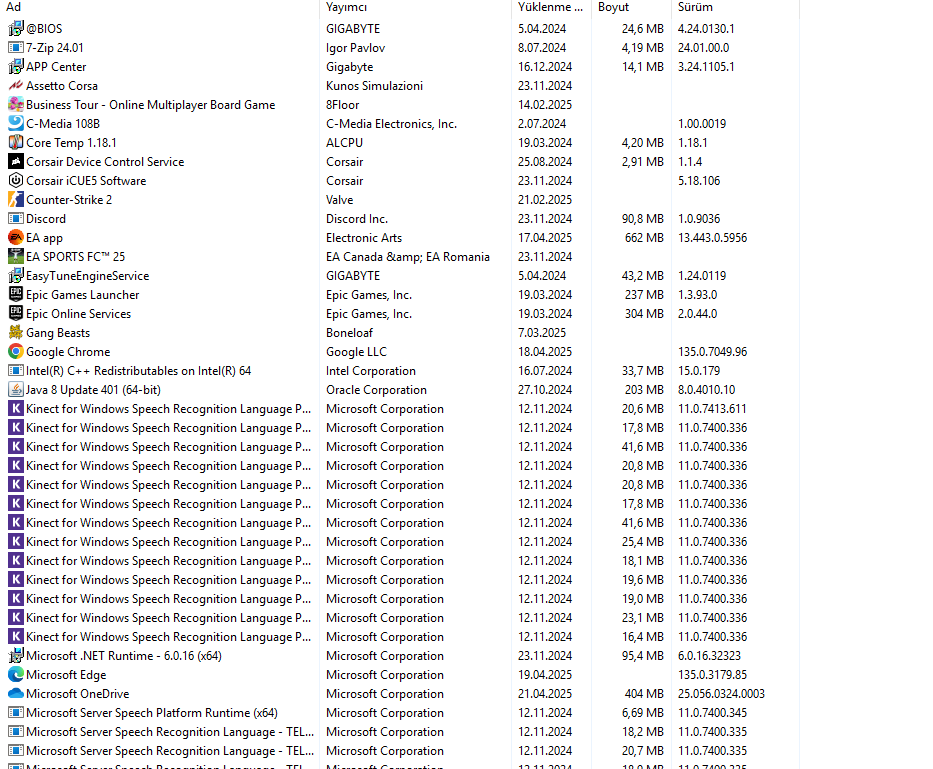Click the EasyTuneEngineService icon
The image size is (933, 769).
pyautogui.click(x=16, y=276)
